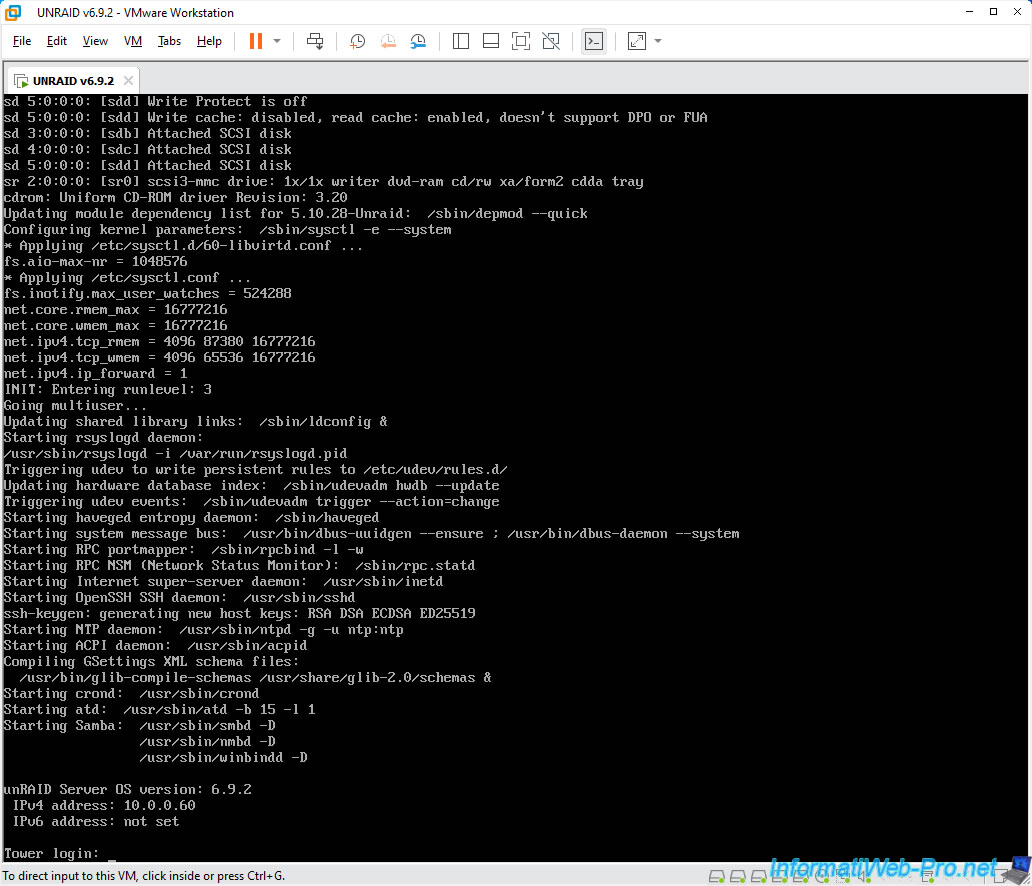Open the File menu
Image resolution: width=1032 pixels, height=886 pixels.
(x=22, y=41)
